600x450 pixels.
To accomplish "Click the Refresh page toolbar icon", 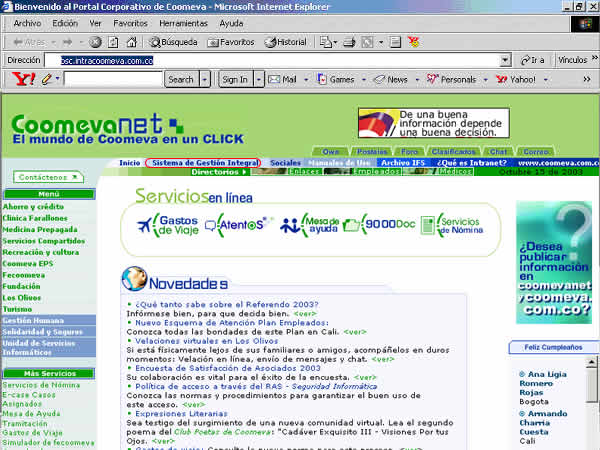I will coord(113,42).
